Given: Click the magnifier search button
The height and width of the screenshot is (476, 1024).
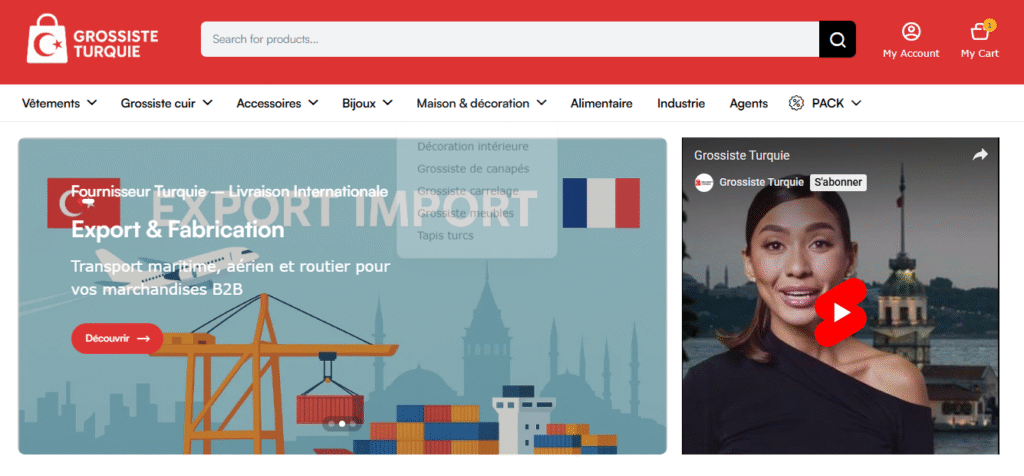Looking at the screenshot, I should (837, 39).
